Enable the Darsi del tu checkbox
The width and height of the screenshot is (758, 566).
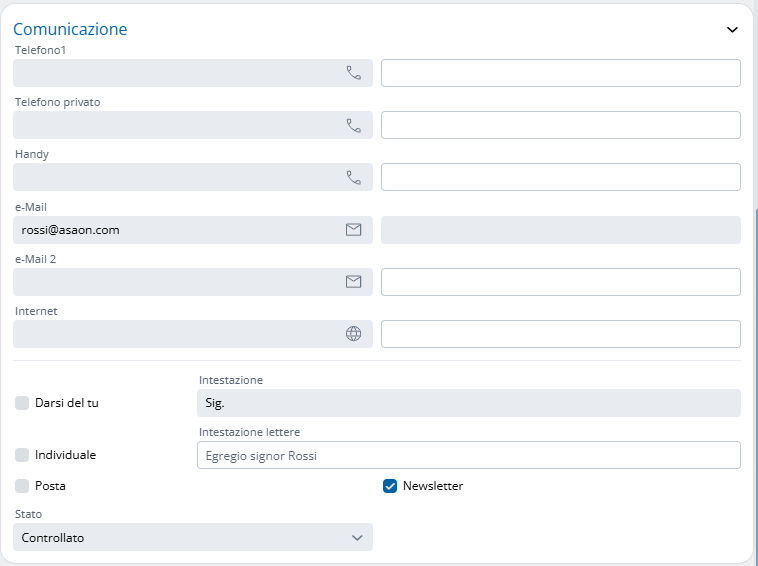[x=22, y=403]
